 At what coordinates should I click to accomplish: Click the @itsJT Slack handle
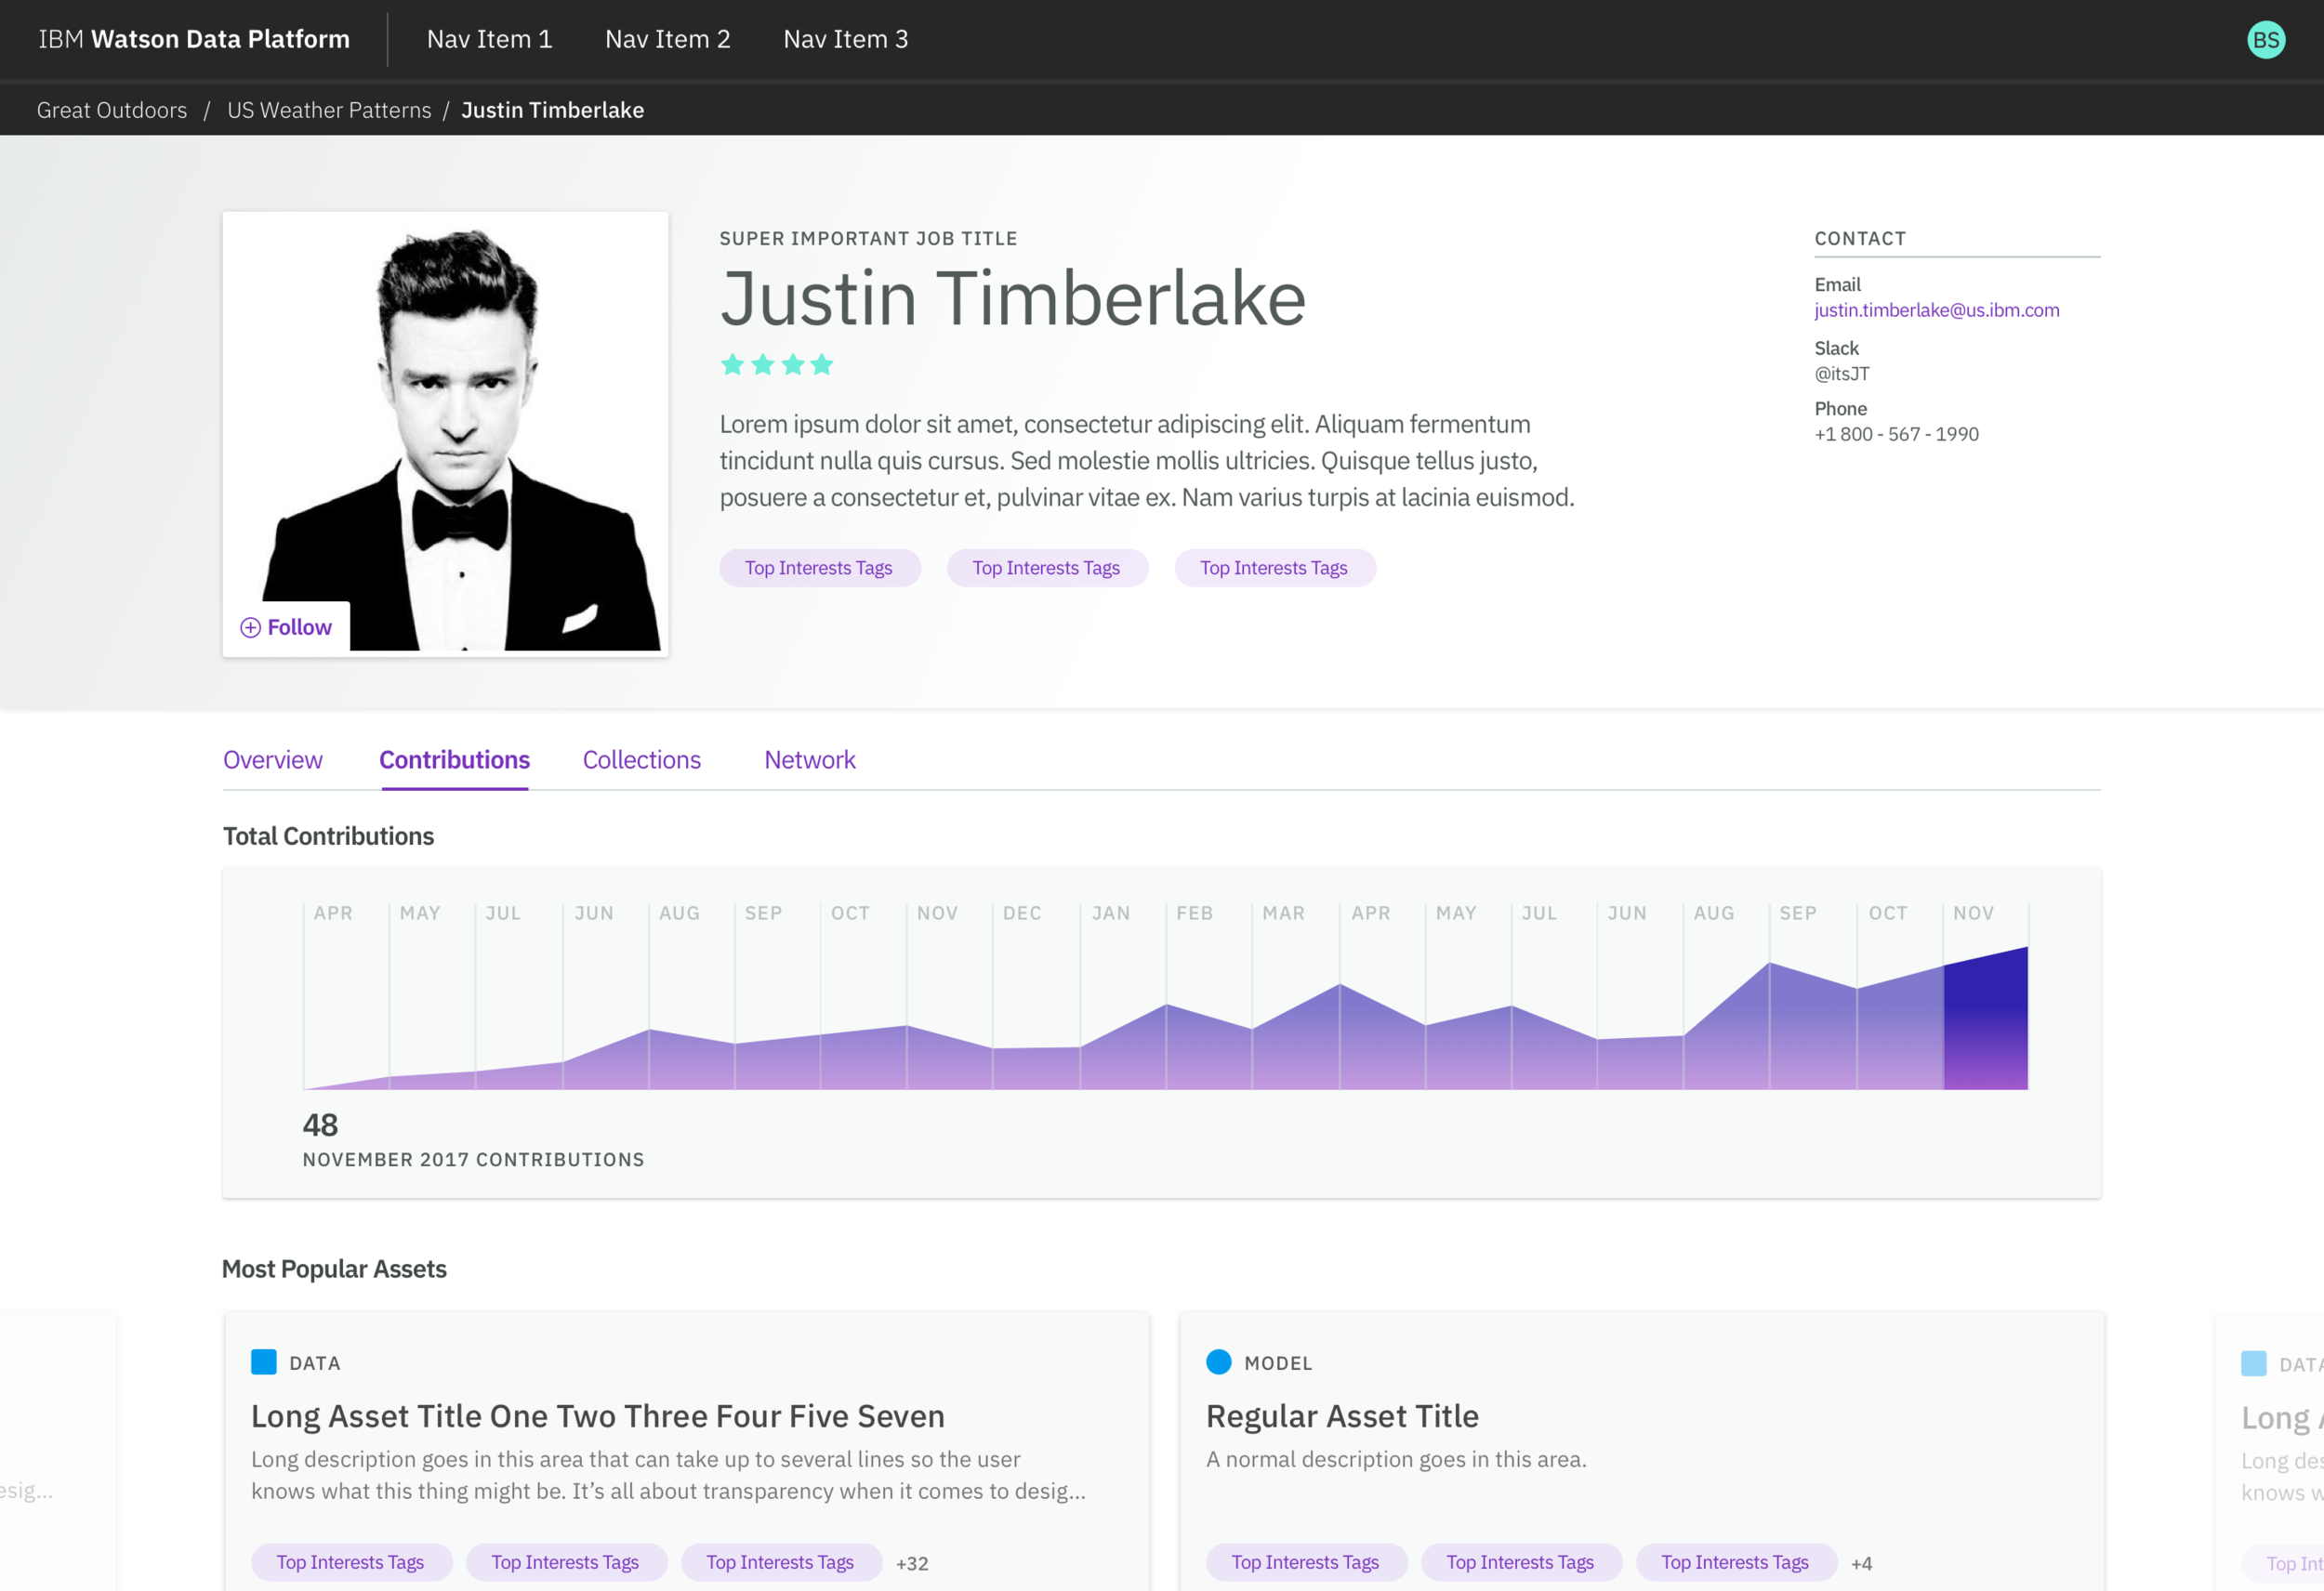pos(1841,374)
